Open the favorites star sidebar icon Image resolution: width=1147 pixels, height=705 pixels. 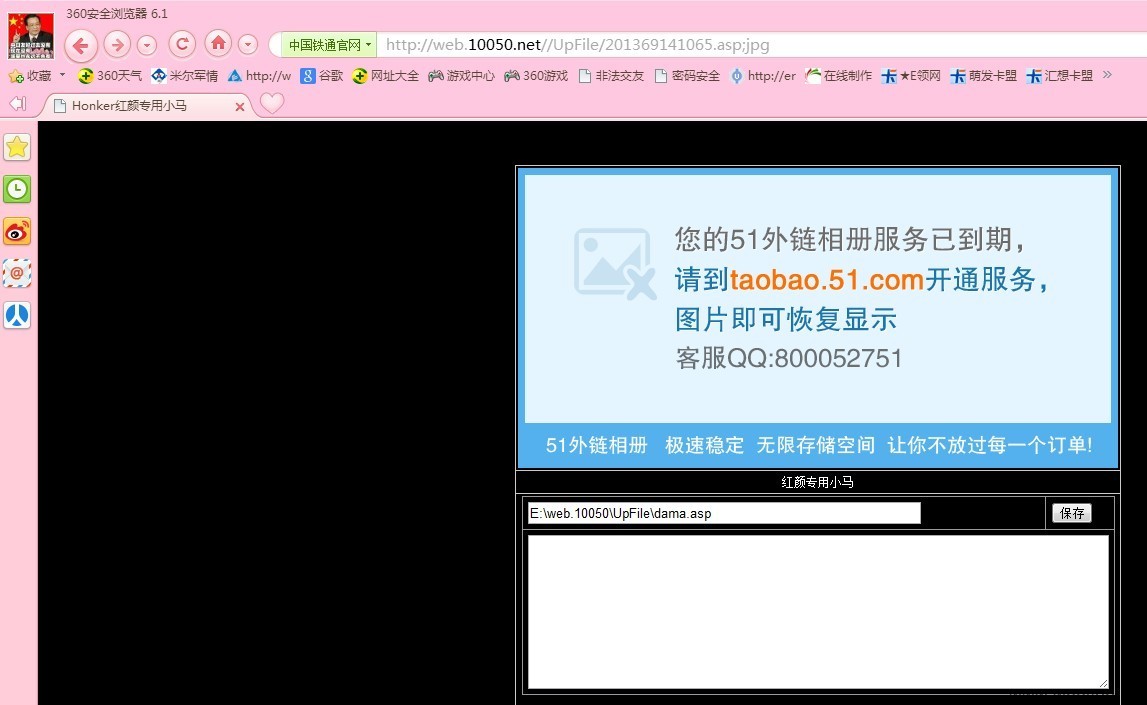pos(17,148)
